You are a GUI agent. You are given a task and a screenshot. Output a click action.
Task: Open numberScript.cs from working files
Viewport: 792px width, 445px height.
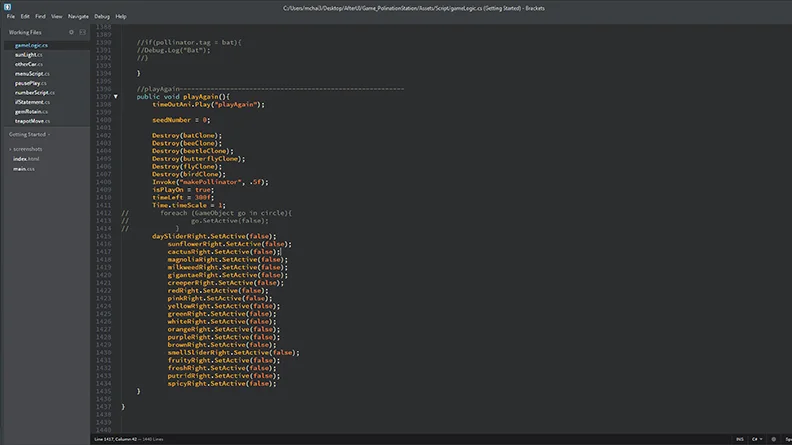(x=35, y=92)
